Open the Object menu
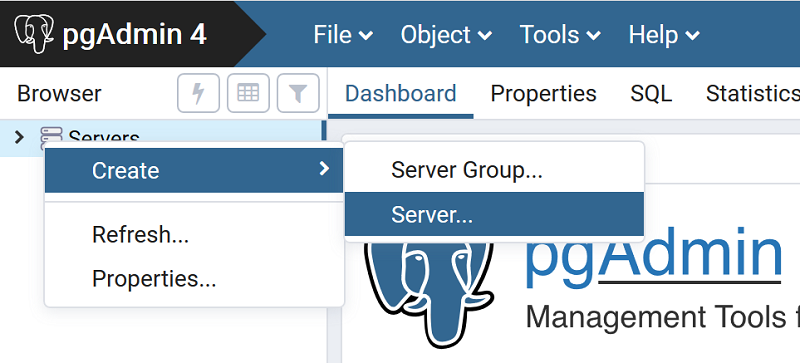The height and width of the screenshot is (363, 800). tap(446, 35)
